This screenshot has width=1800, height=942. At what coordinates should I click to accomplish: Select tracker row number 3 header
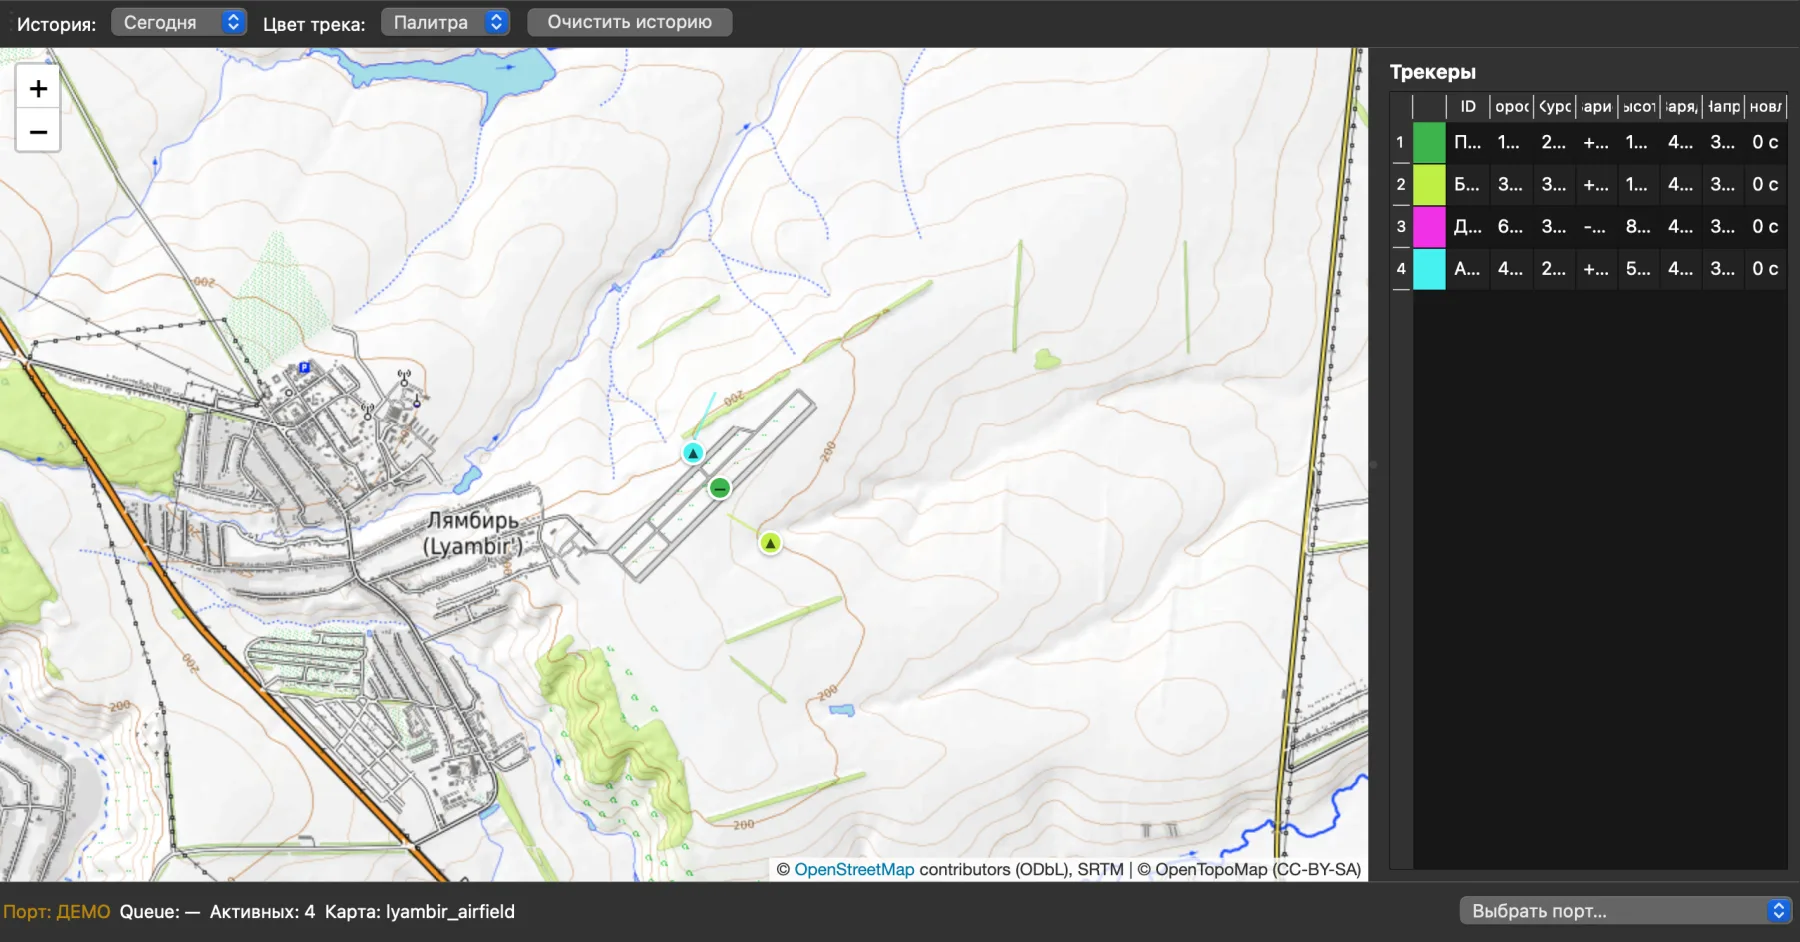pyautogui.click(x=1400, y=226)
